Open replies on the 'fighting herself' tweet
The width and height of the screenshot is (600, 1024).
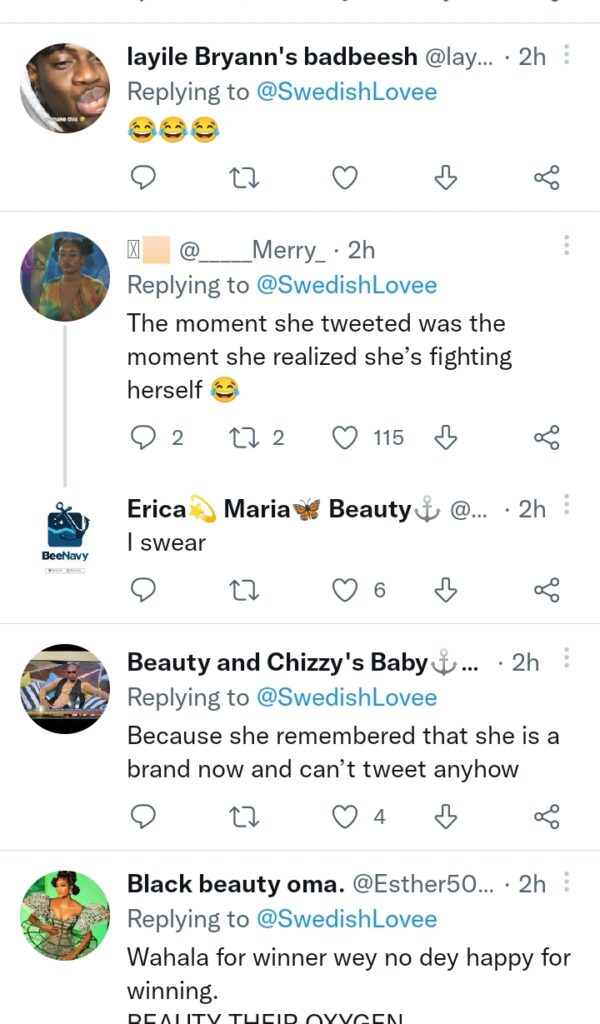coord(144,437)
